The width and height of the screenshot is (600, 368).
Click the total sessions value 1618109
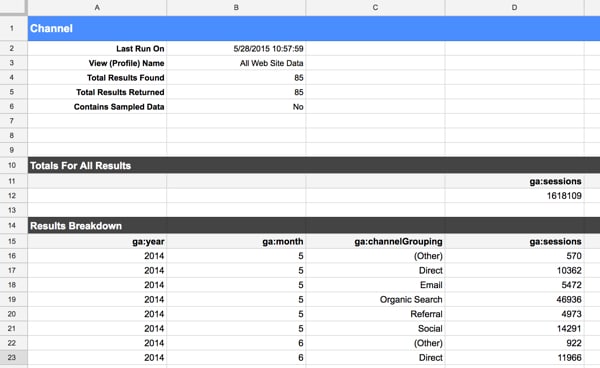[x=515, y=195]
